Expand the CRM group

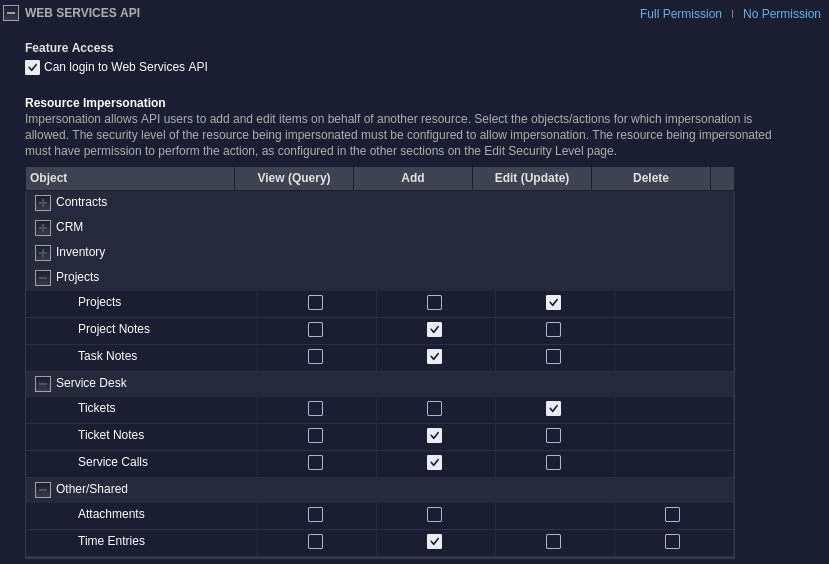[43, 228]
